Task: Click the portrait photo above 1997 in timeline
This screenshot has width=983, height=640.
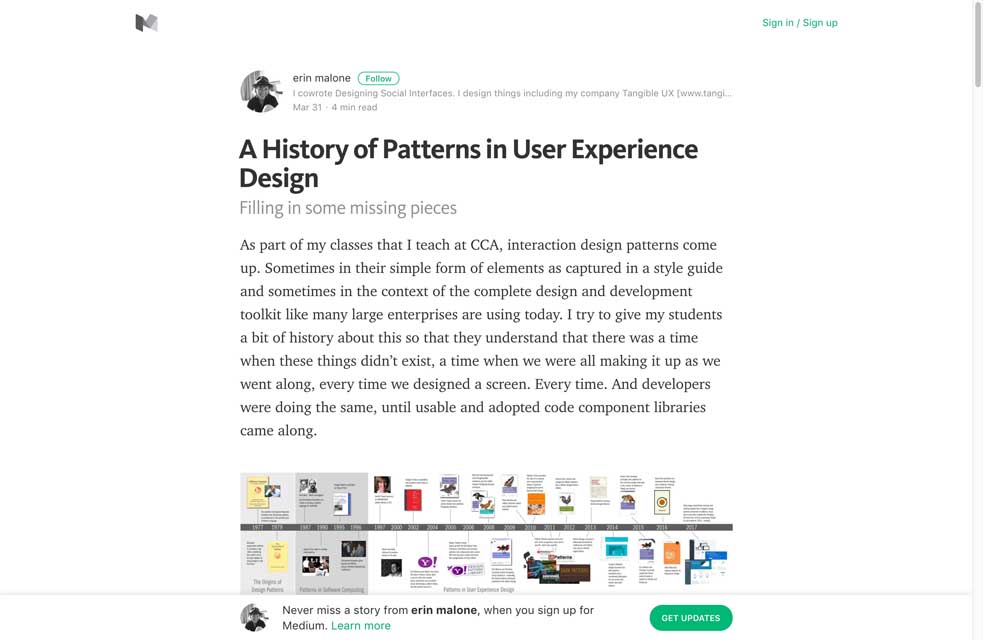Action: tap(382, 486)
